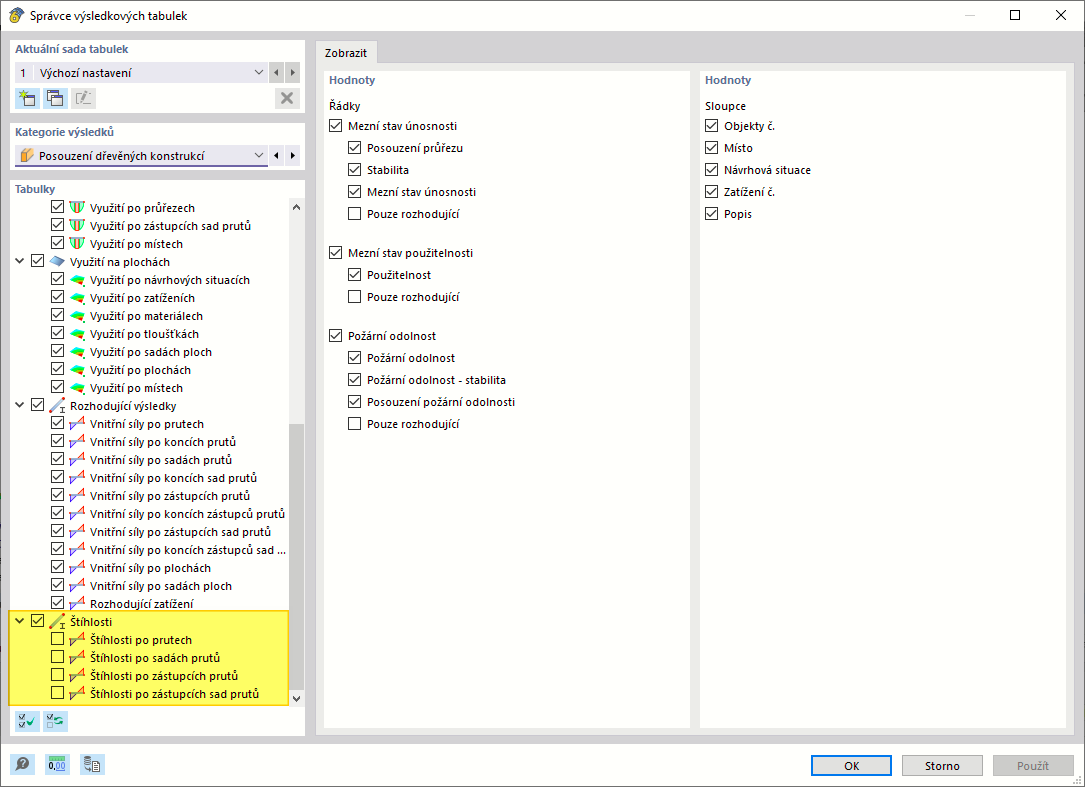Viewport: 1085px width, 787px height.
Task: Enable Štíhlosti po prutech checkbox
Action: point(57,639)
